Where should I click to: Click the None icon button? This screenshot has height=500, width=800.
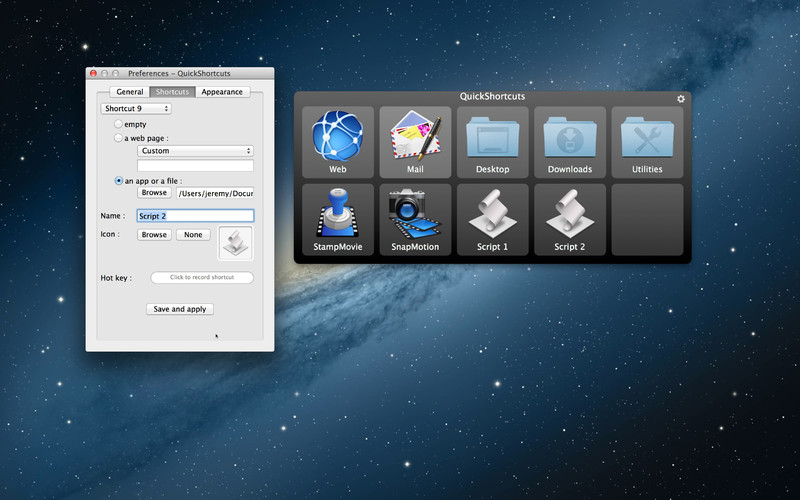[x=193, y=235]
